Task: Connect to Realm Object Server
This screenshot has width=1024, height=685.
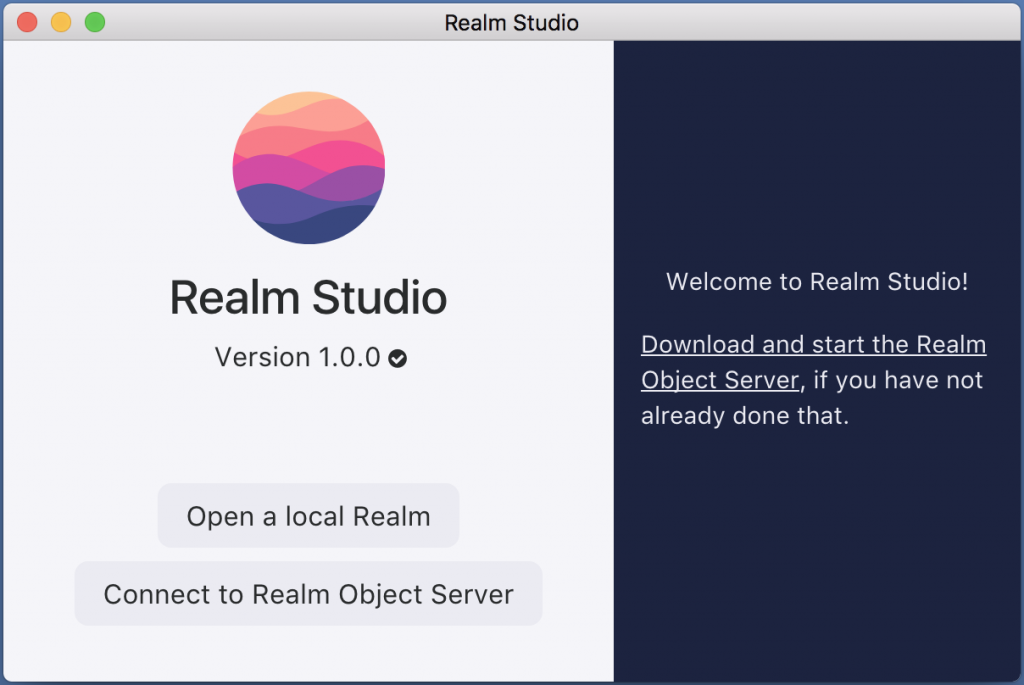Action: click(x=308, y=594)
